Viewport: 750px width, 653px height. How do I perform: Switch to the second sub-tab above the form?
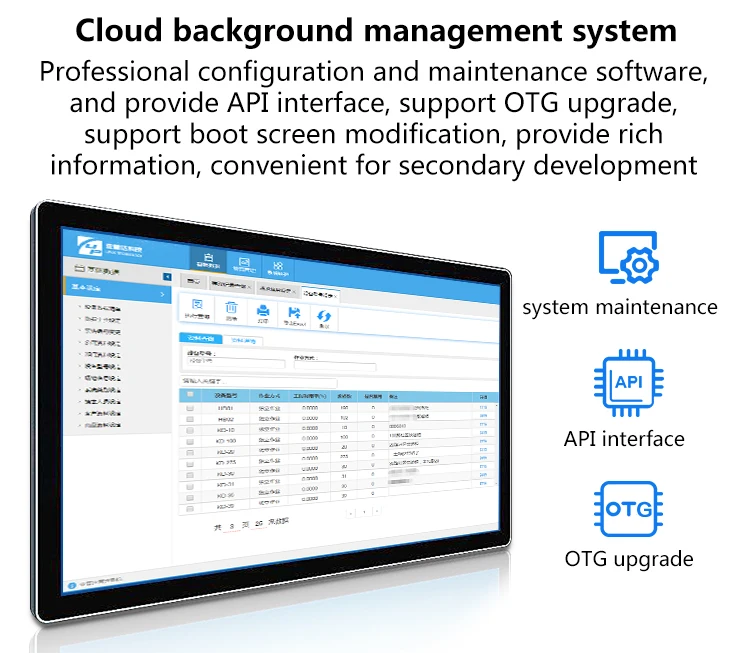point(243,341)
